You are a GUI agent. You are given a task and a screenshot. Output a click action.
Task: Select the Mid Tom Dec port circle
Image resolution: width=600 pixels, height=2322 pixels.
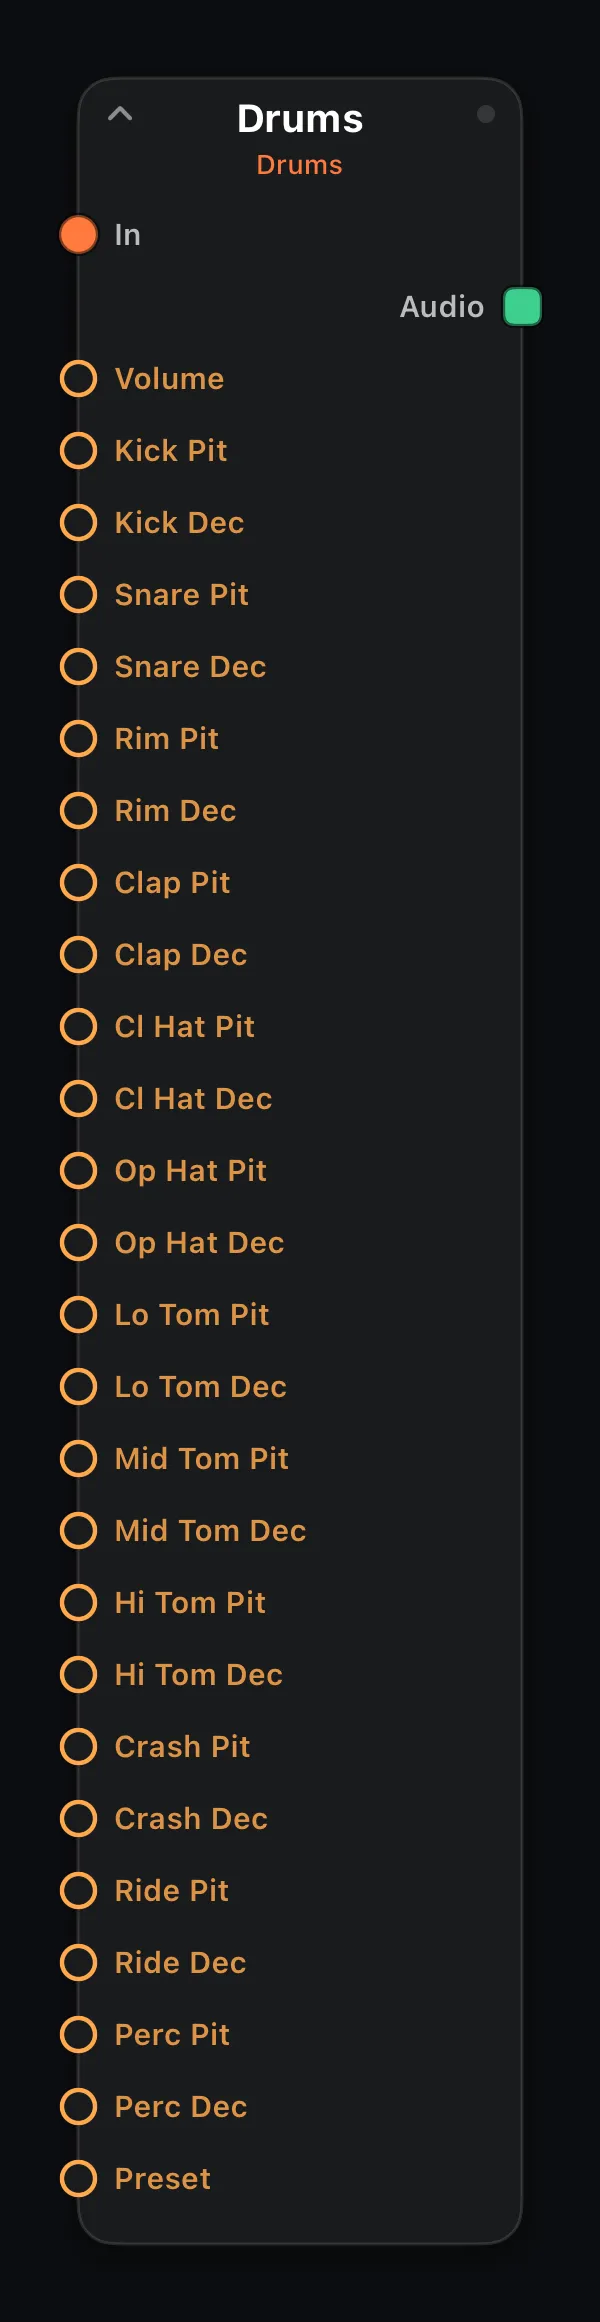click(x=79, y=1531)
